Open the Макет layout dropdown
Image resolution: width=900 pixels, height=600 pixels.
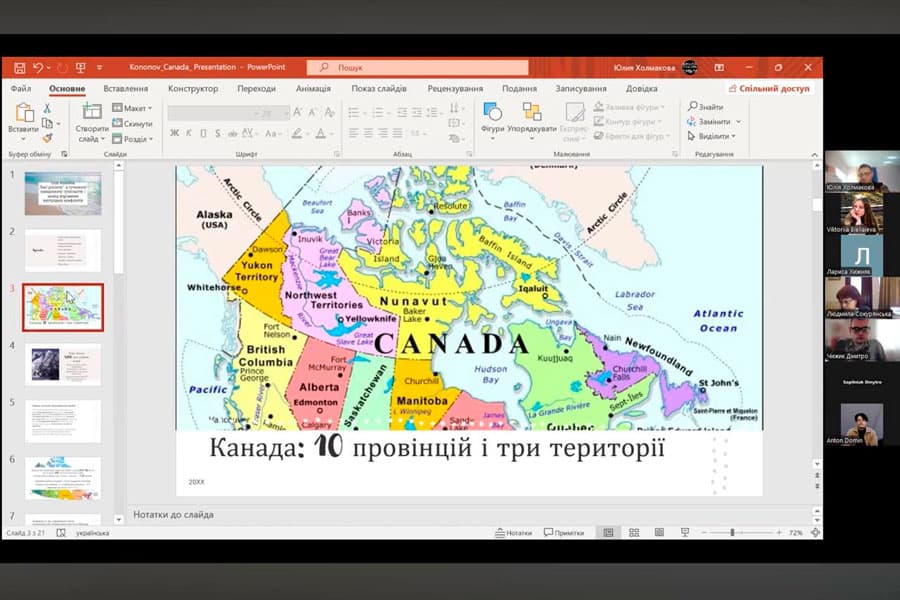click(x=132, y=108)
